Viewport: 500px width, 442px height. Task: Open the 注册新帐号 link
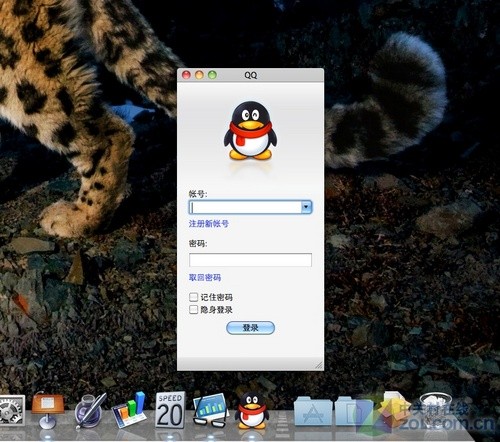point(209,224)
